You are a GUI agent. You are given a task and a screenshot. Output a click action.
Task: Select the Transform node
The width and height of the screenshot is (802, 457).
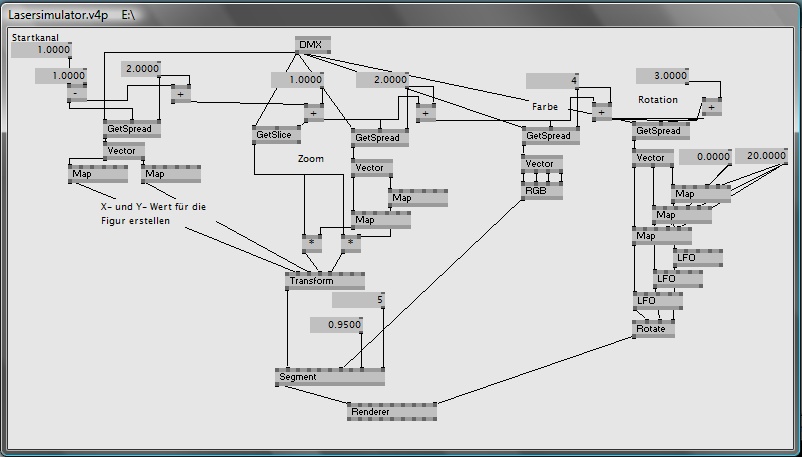click(324, 282)
